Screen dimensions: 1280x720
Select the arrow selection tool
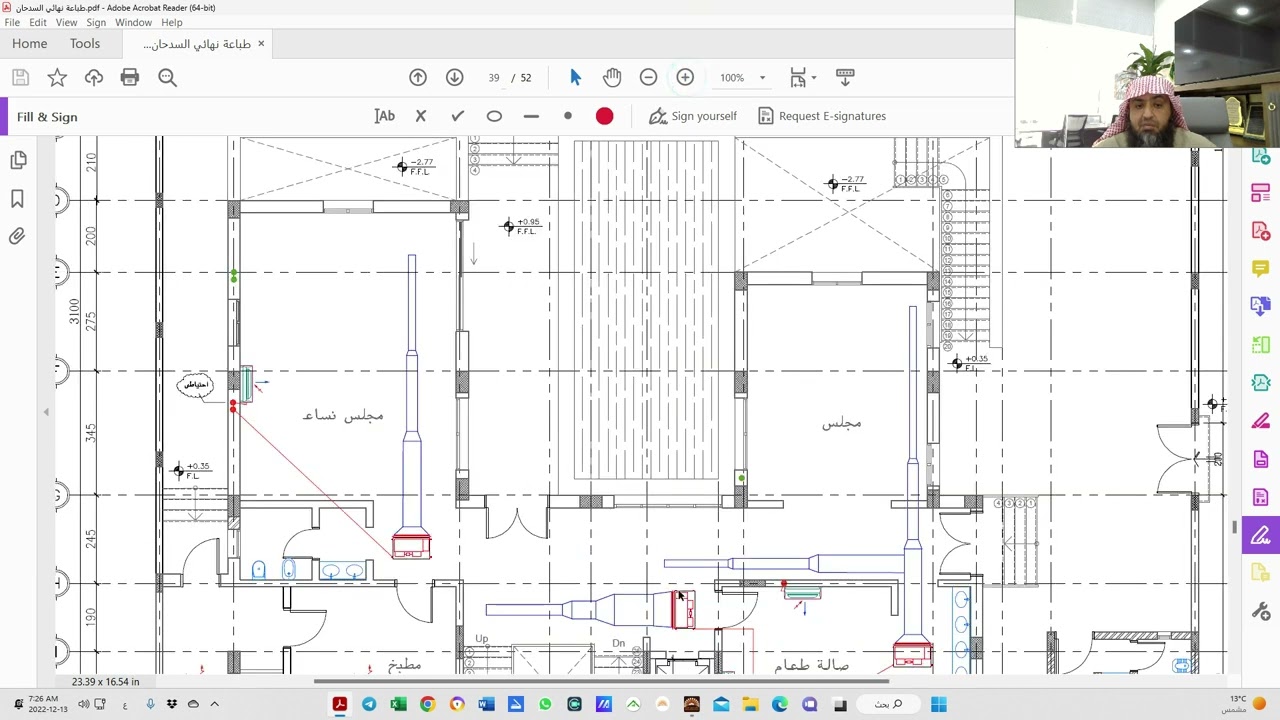tap(575, 77)
